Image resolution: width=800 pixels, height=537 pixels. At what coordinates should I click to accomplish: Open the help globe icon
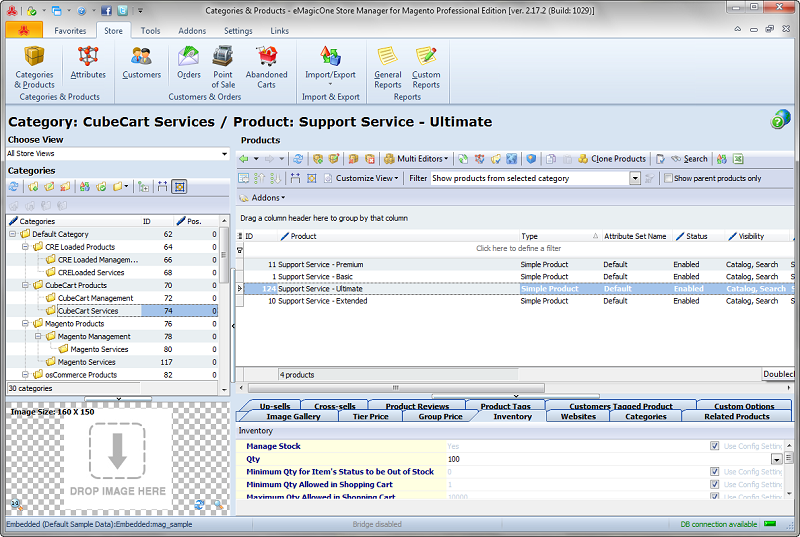pyautogui.click(x=780, y=120)
